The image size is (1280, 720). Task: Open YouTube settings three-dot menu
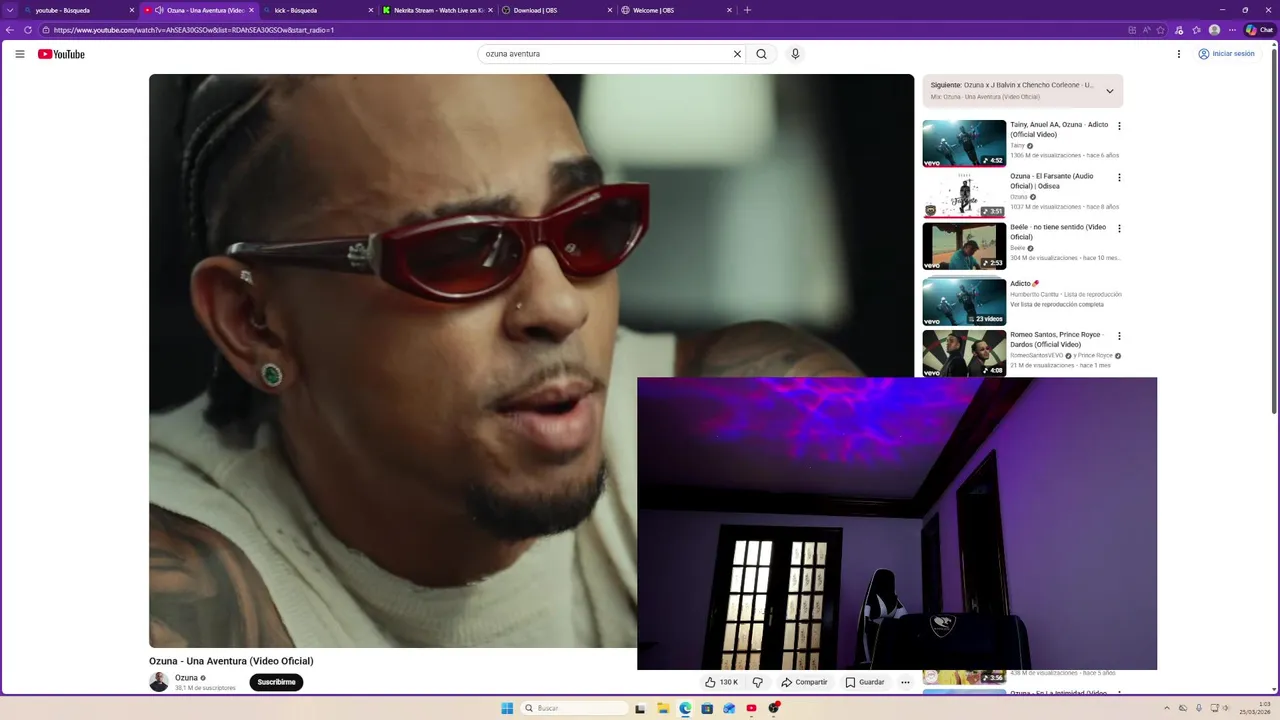pos(1179,54)
